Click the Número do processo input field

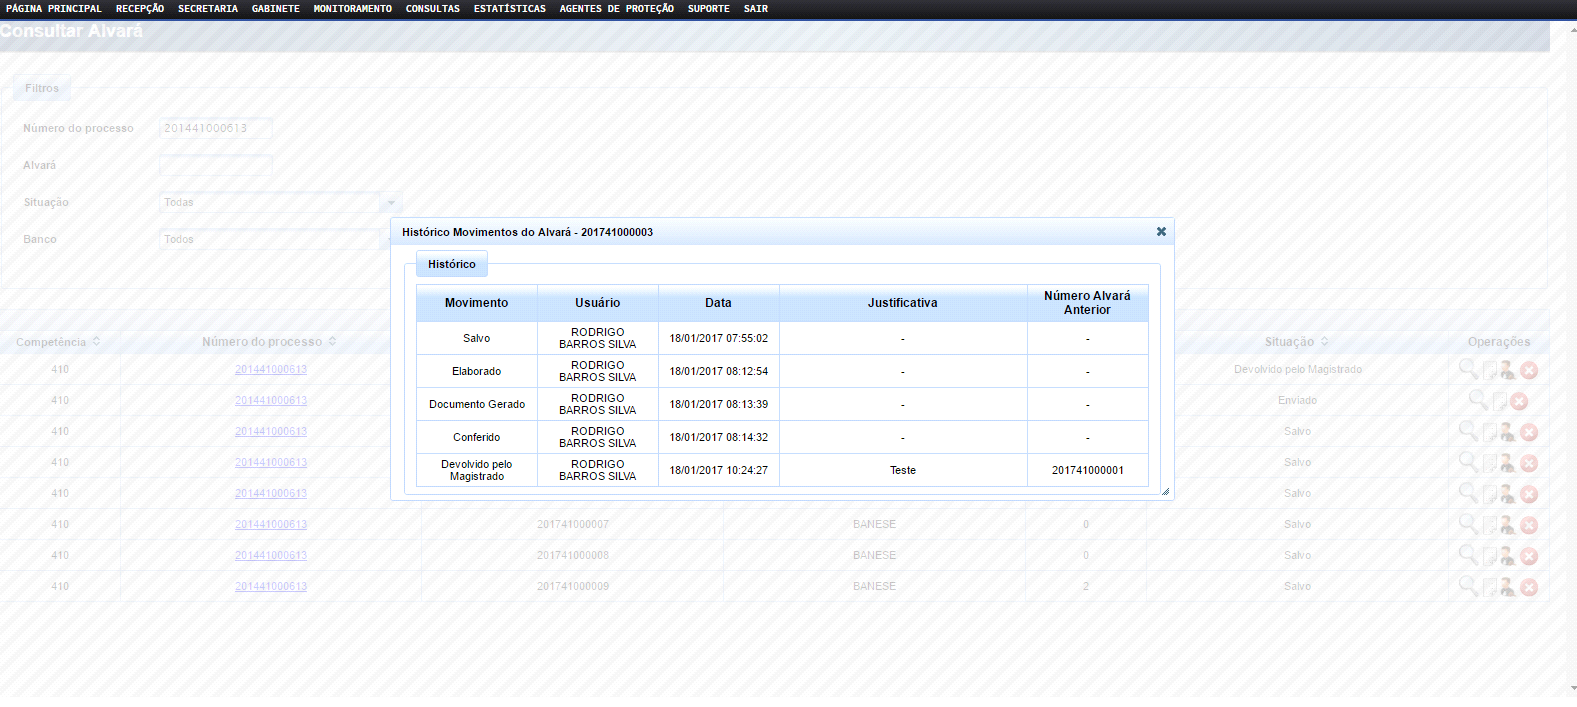pyautogui.click(x=215, y=129)
